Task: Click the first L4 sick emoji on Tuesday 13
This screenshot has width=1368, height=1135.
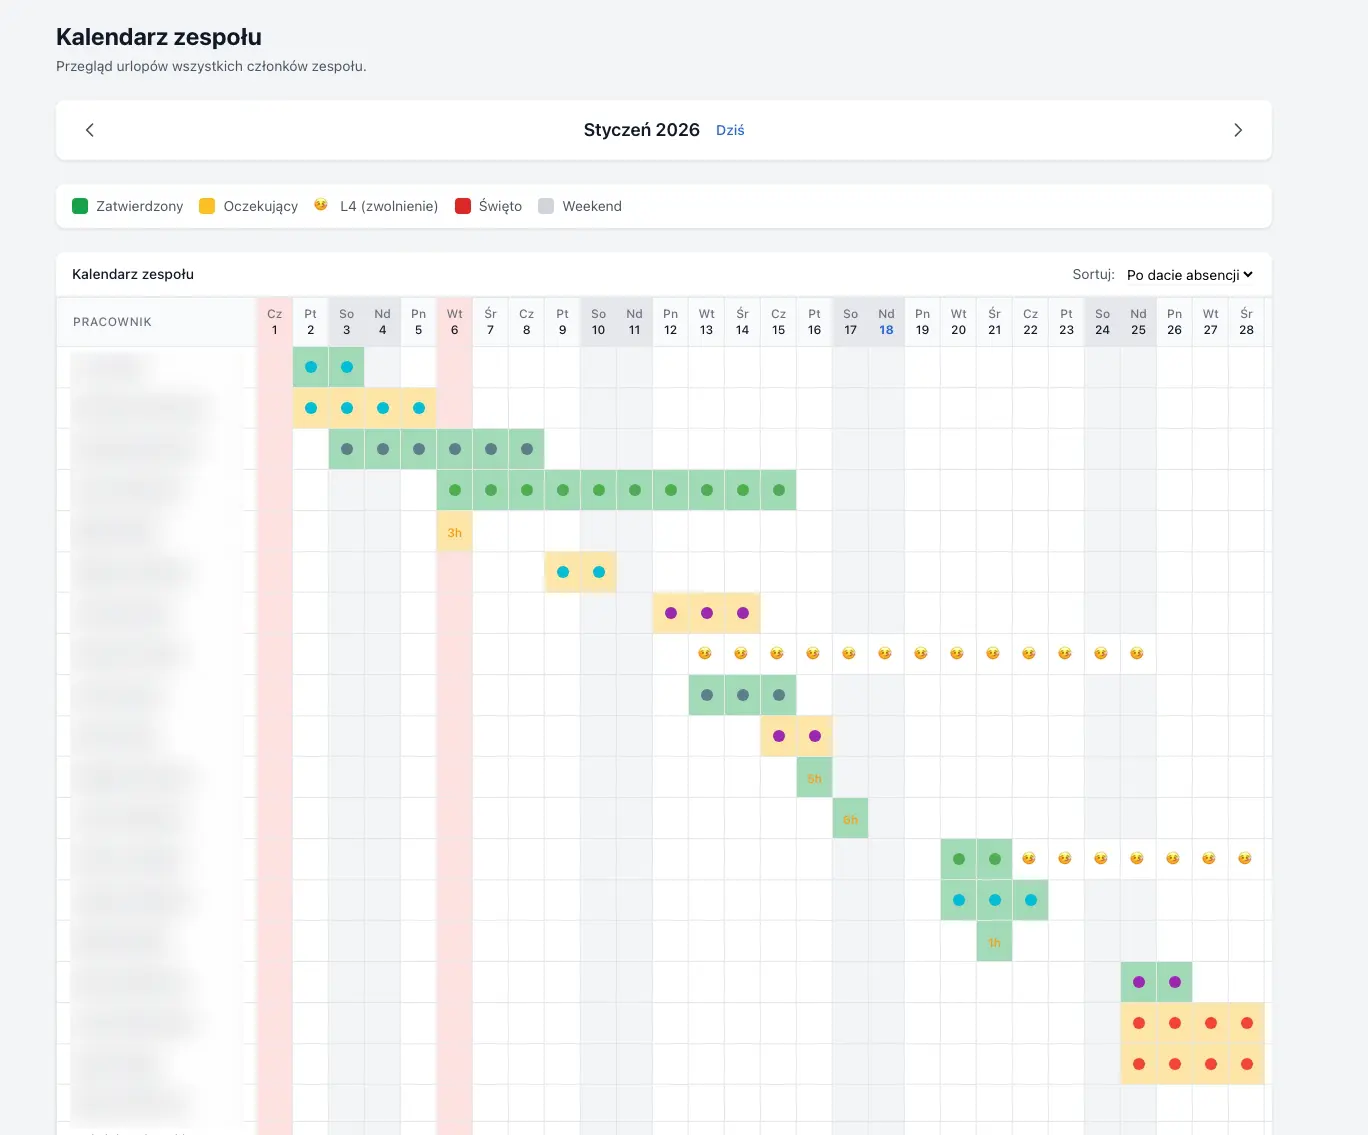Action: click(x=705, y=653)
